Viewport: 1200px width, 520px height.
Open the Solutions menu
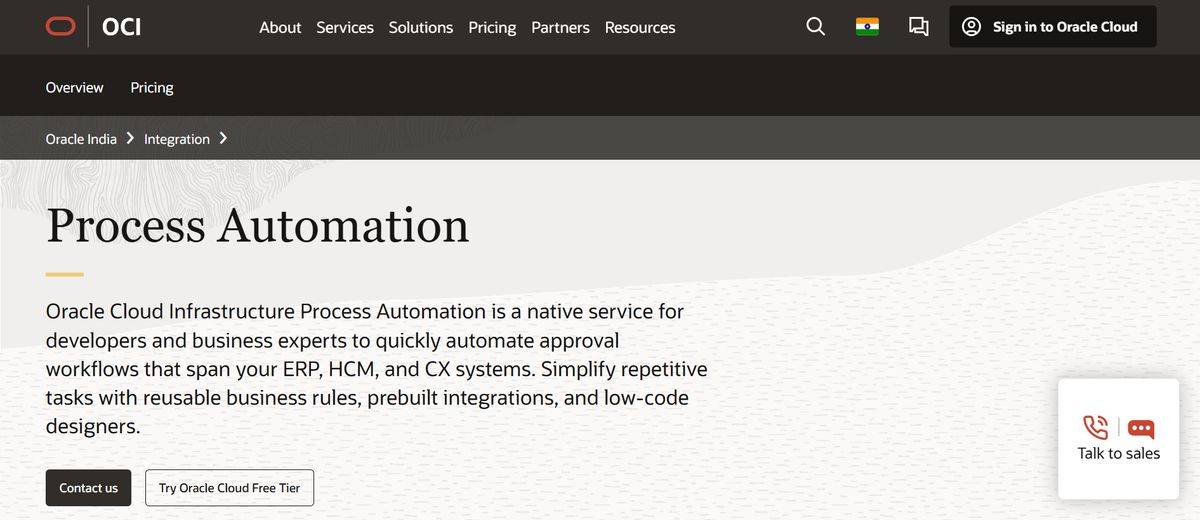421,27
